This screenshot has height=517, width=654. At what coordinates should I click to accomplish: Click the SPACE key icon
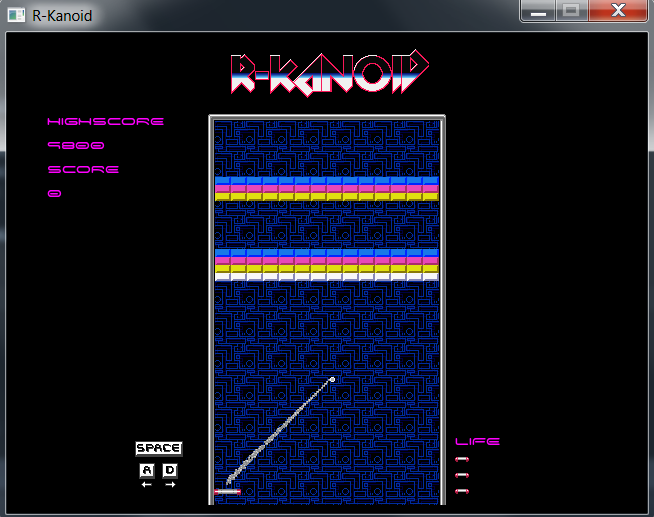tap(158, 448)
